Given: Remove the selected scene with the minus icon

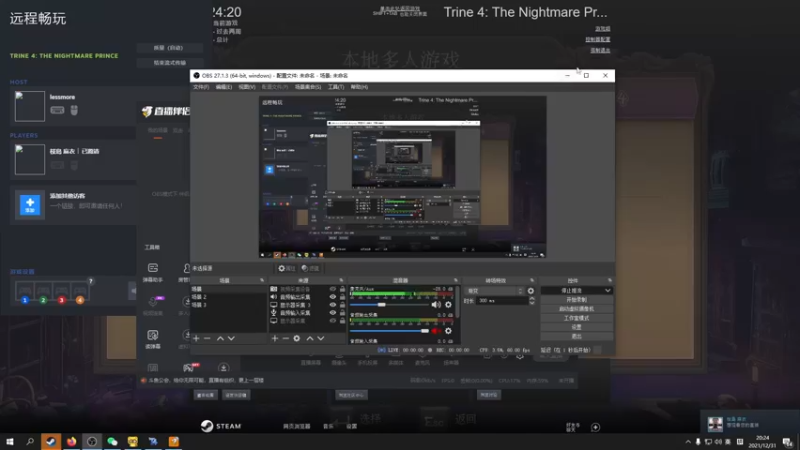Looking at the screenshot, I should [207, 338].
